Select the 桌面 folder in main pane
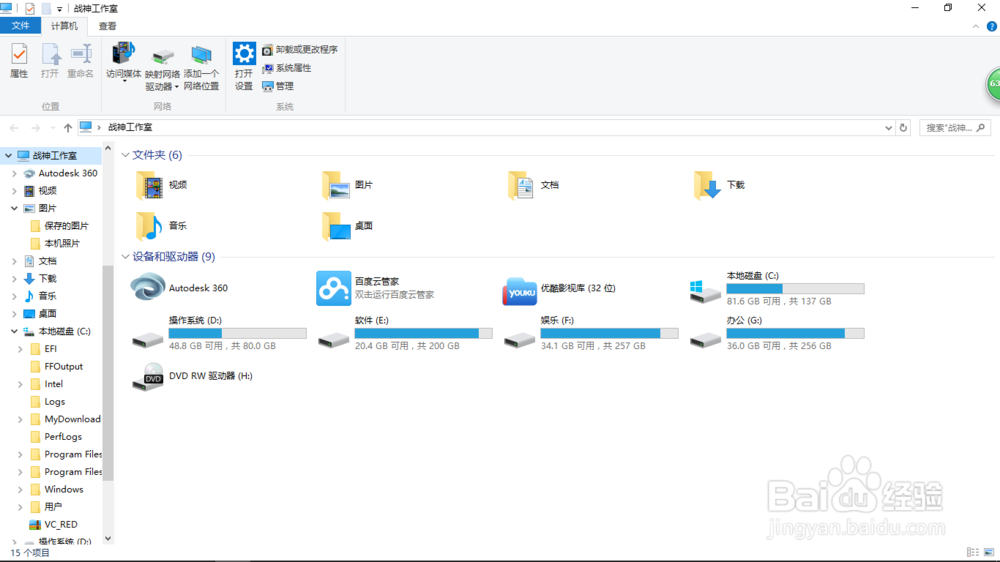 pyautogui.click(x=348, y=226)
